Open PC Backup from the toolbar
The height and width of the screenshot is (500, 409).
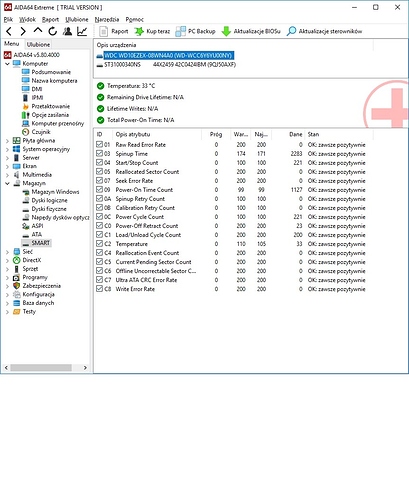tap(195, 31)
